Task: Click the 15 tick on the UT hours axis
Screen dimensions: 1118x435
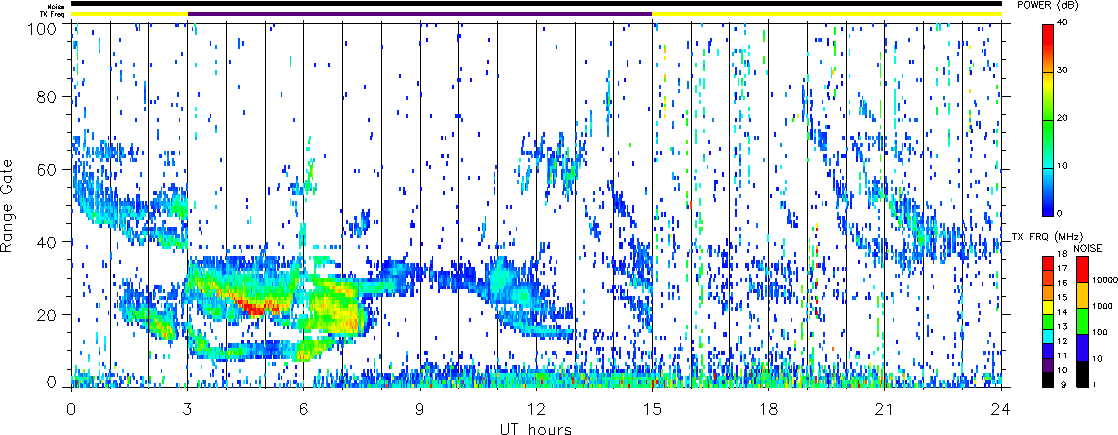Action: pyautogui.click(x=652, y=409)
